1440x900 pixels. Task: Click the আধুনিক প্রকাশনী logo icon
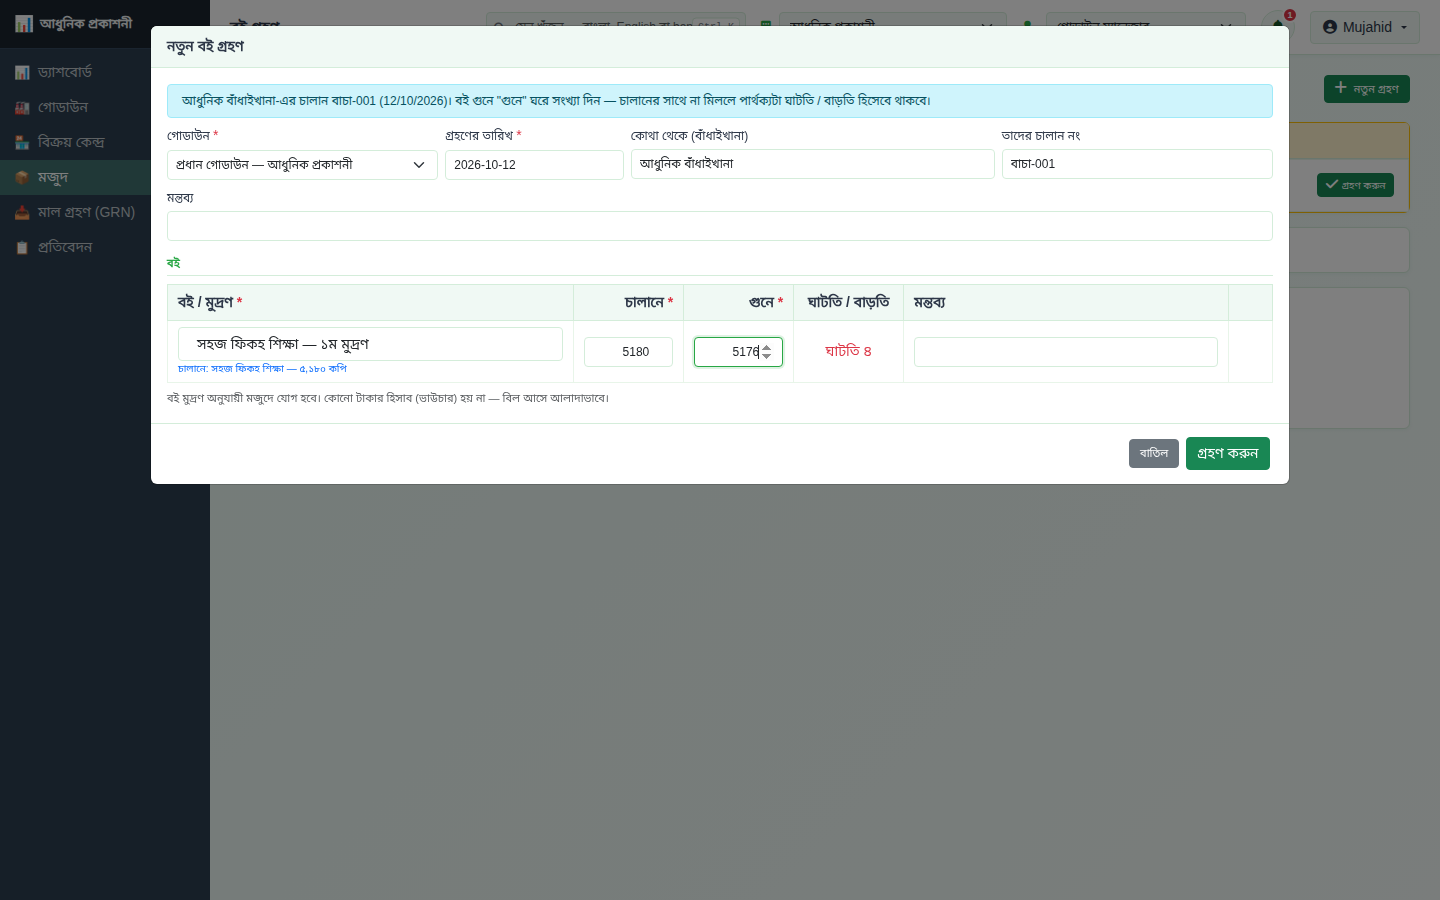[24, 23]
